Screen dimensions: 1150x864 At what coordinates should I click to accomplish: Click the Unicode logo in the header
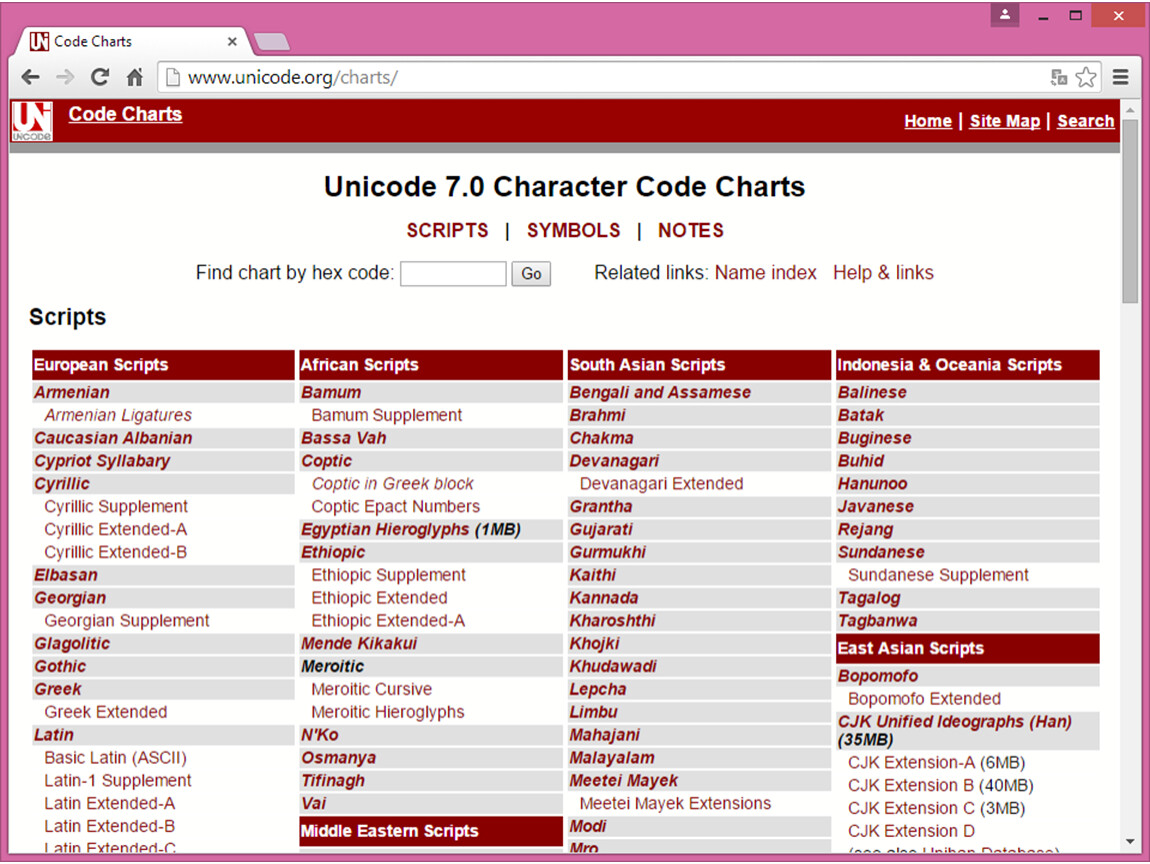(x=31, y=121)
